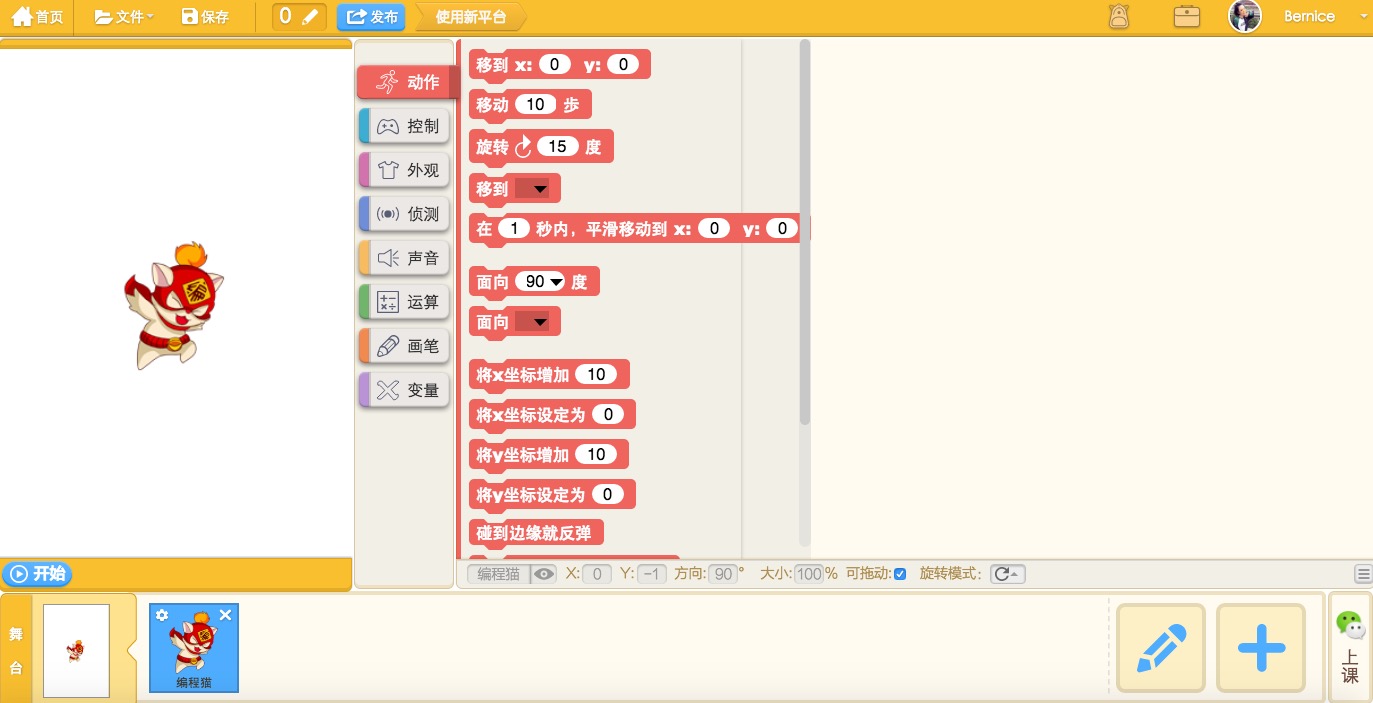Click the block palette vertical scrollbar
Image resolution: width=1373 pixels, height=703 pixels.
805,234
